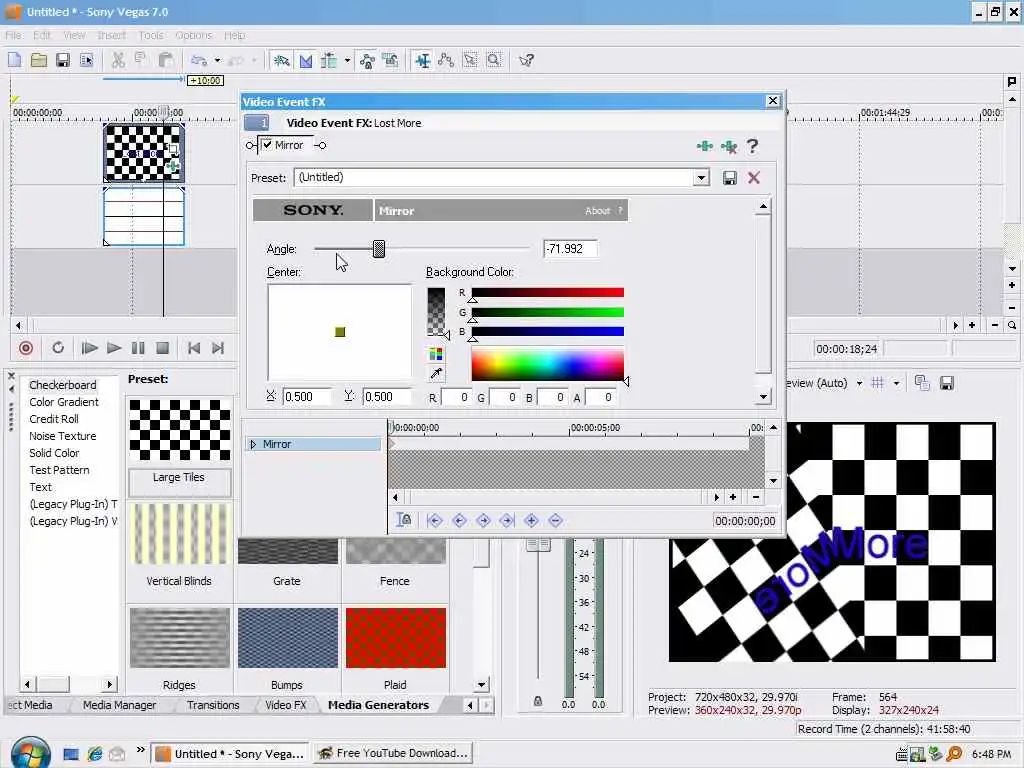Click the Undo arrow icon

[x=199, y=61]
